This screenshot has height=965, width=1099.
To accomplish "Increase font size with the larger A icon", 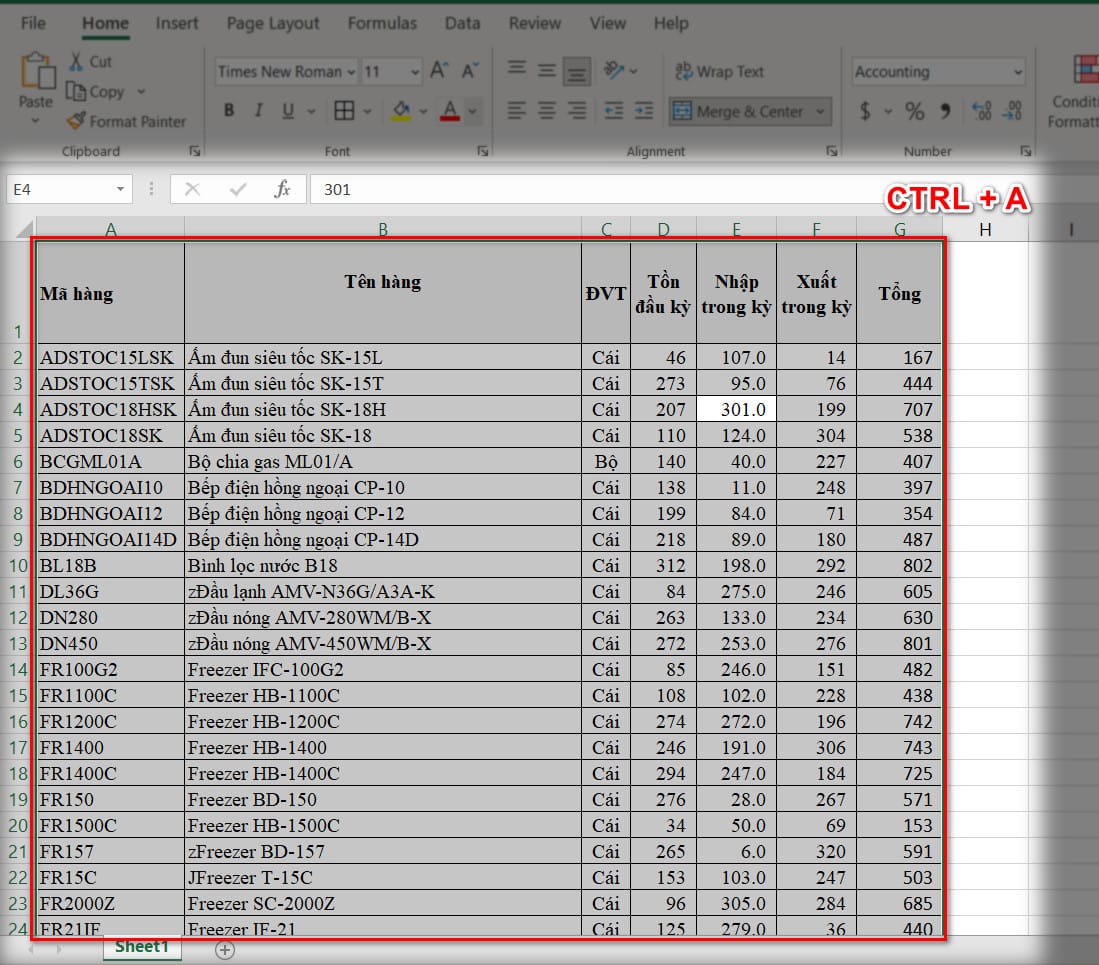I will click(x=439, y=70).
